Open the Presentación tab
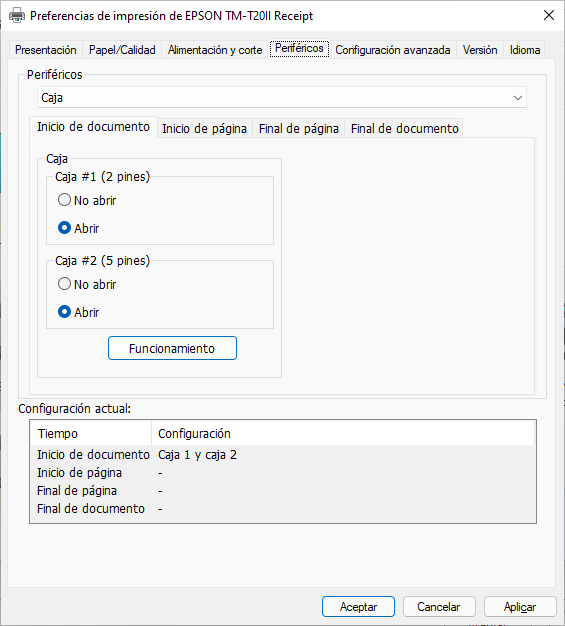 [46, 50]
